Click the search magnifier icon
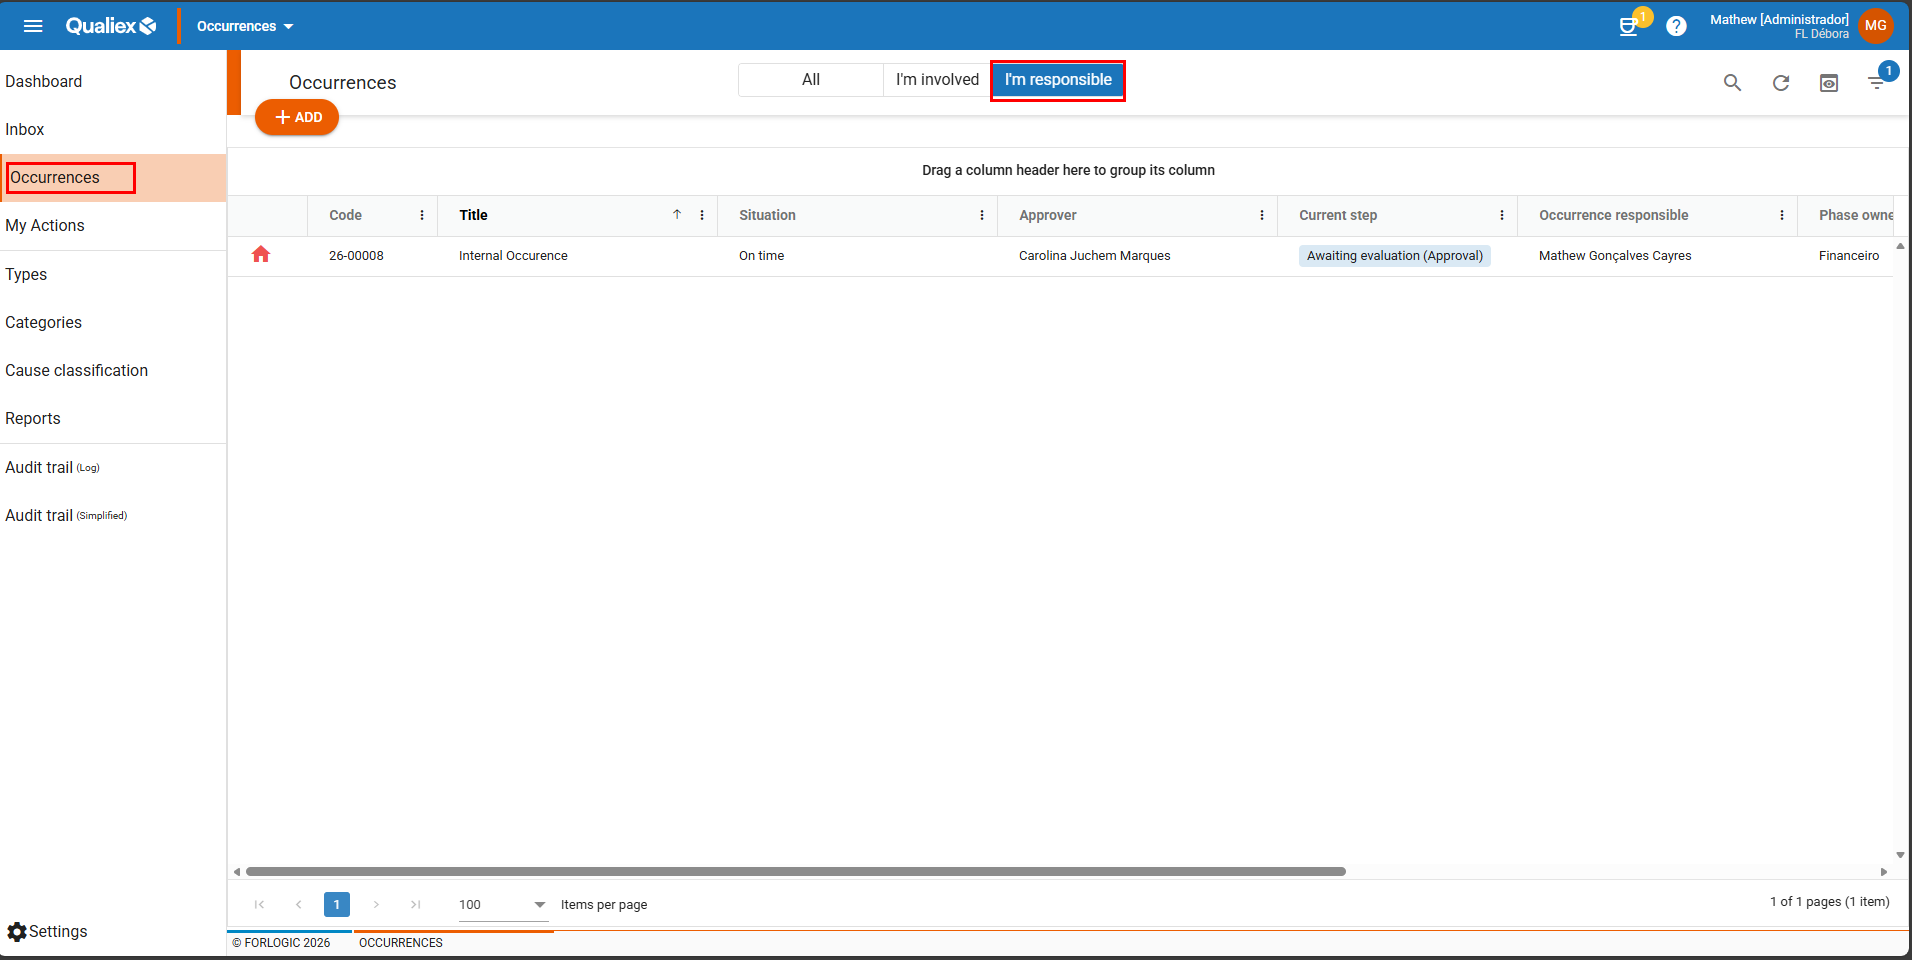Screen dimensions: 1912x960 point(1732,83)
